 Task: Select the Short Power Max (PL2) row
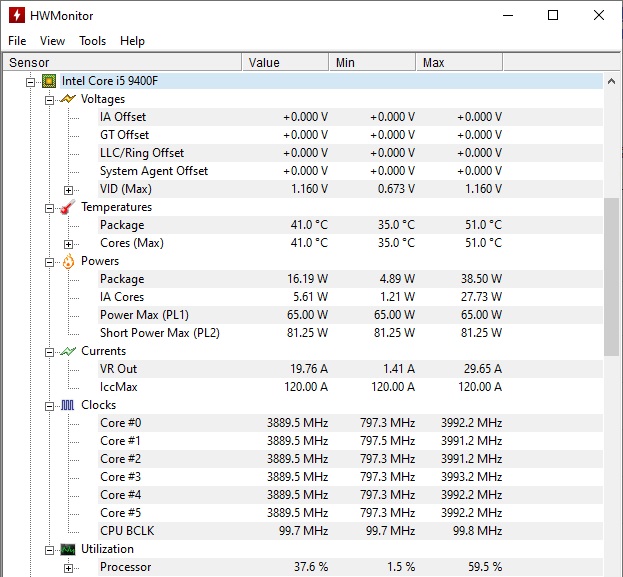point(351,333)
